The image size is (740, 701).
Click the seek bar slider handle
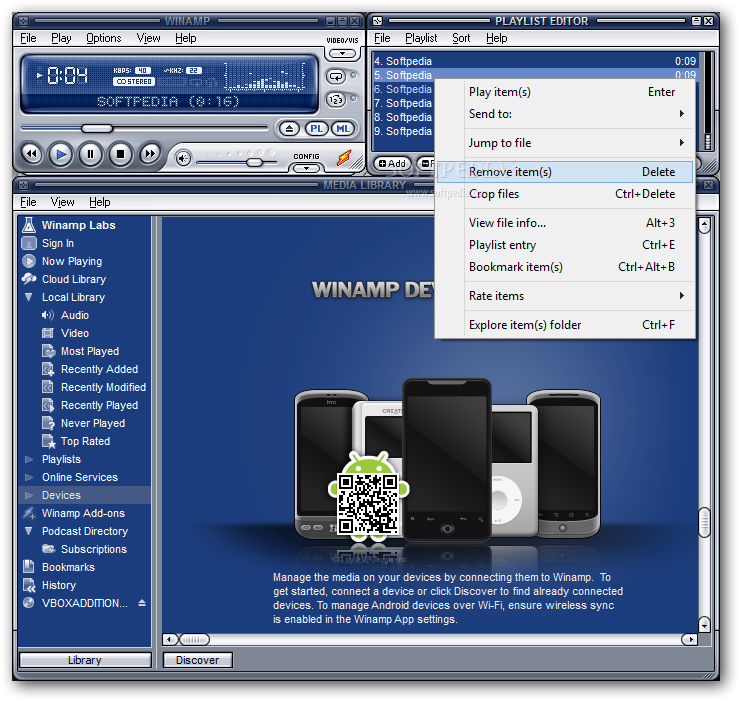coord(97,128)
